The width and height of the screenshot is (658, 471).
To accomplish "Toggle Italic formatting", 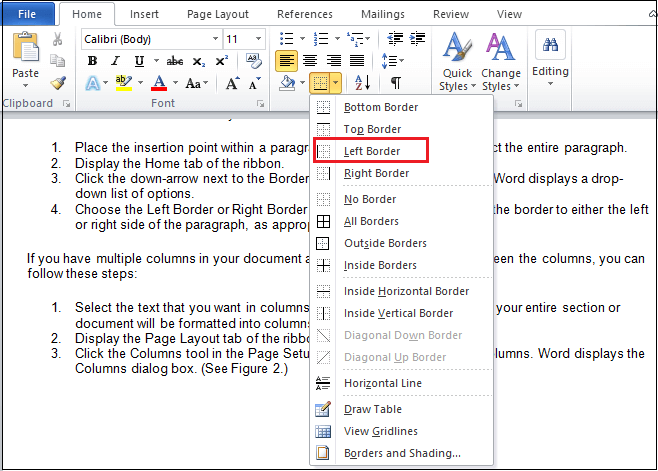I will (x=115, y=61).
